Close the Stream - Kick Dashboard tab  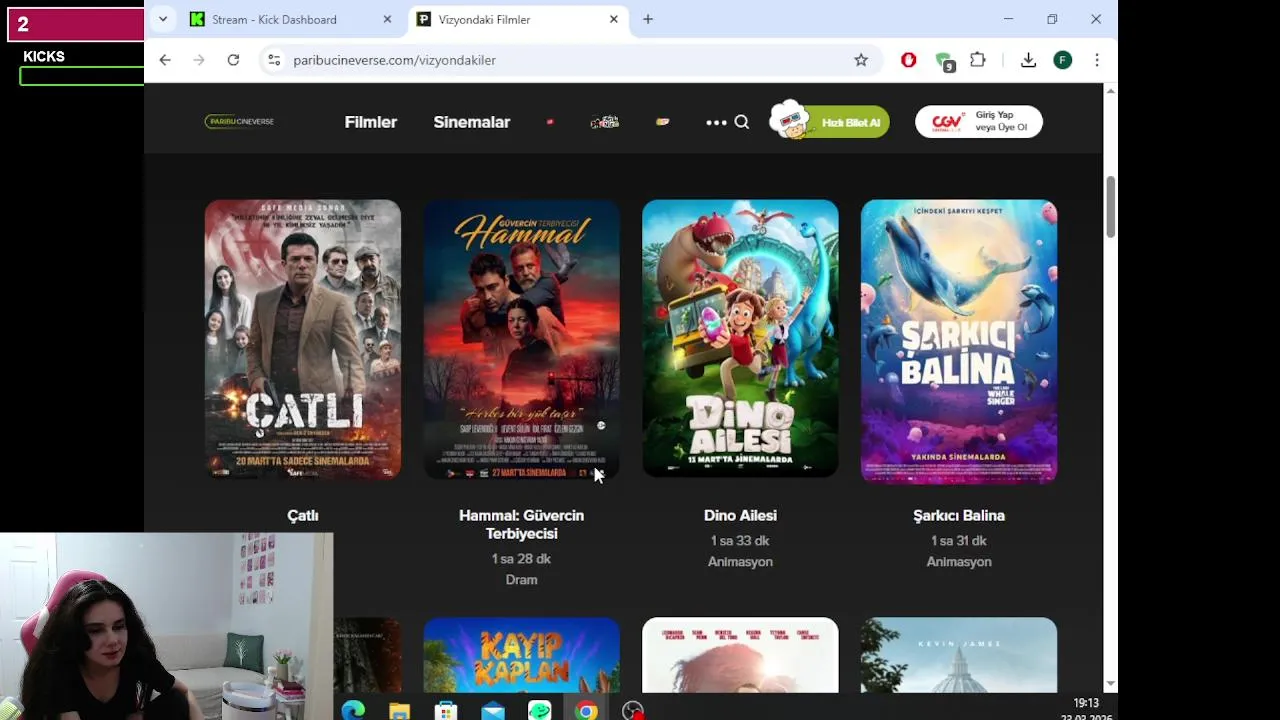point(387,19)
